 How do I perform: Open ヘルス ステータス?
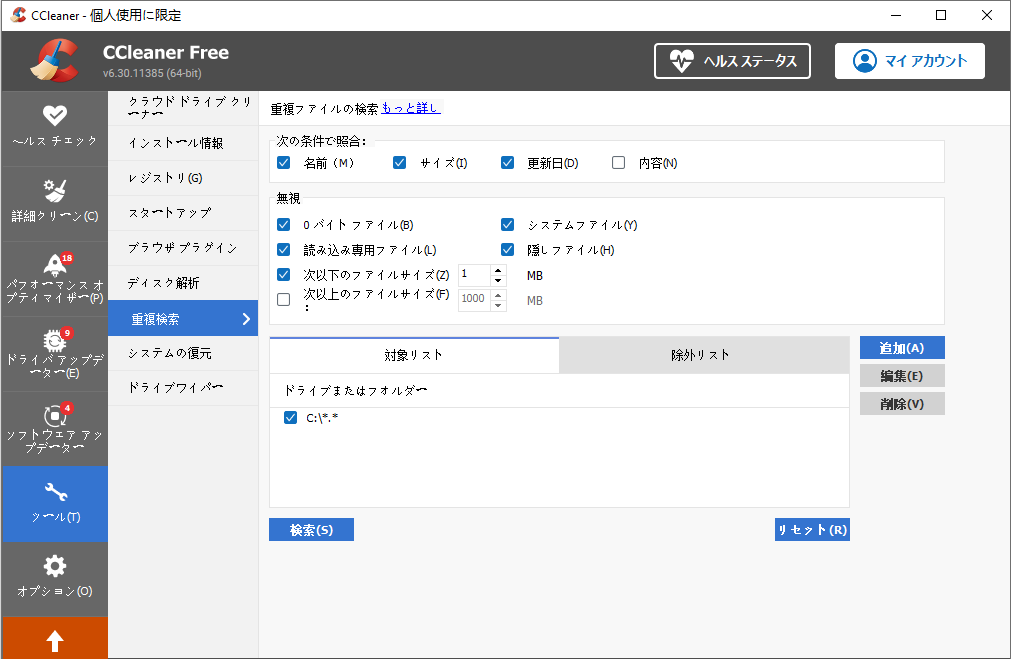(732, 61)
